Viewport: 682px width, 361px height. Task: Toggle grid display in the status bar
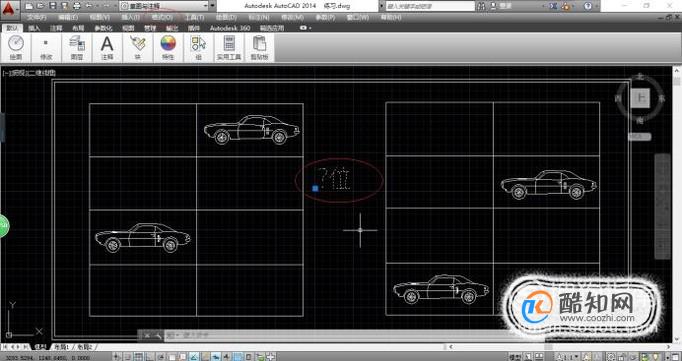click(x=137, y=357)
